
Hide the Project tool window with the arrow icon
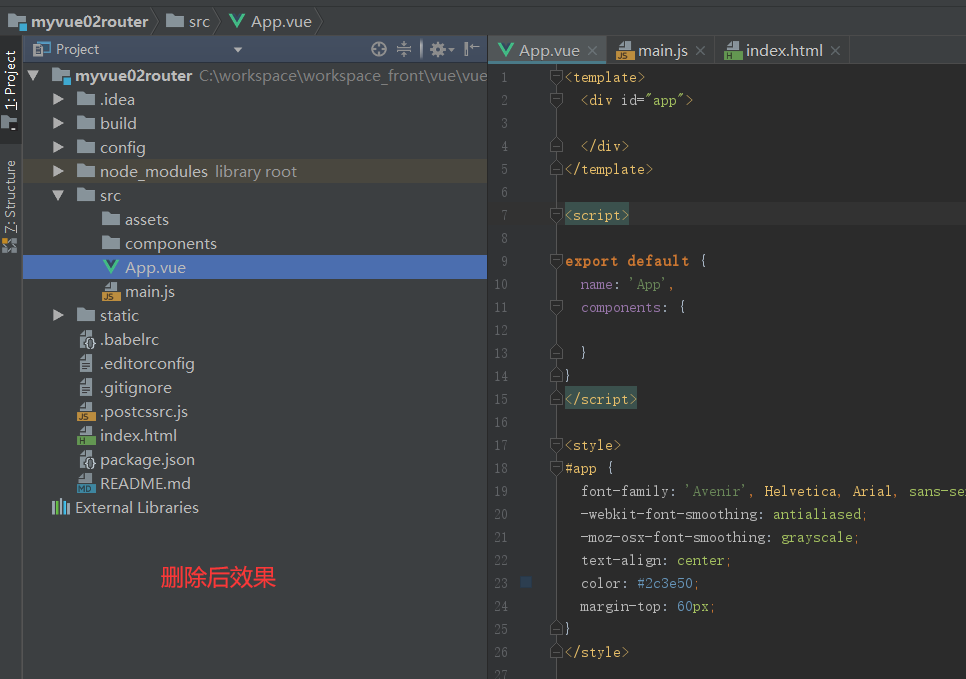(471, 49)
